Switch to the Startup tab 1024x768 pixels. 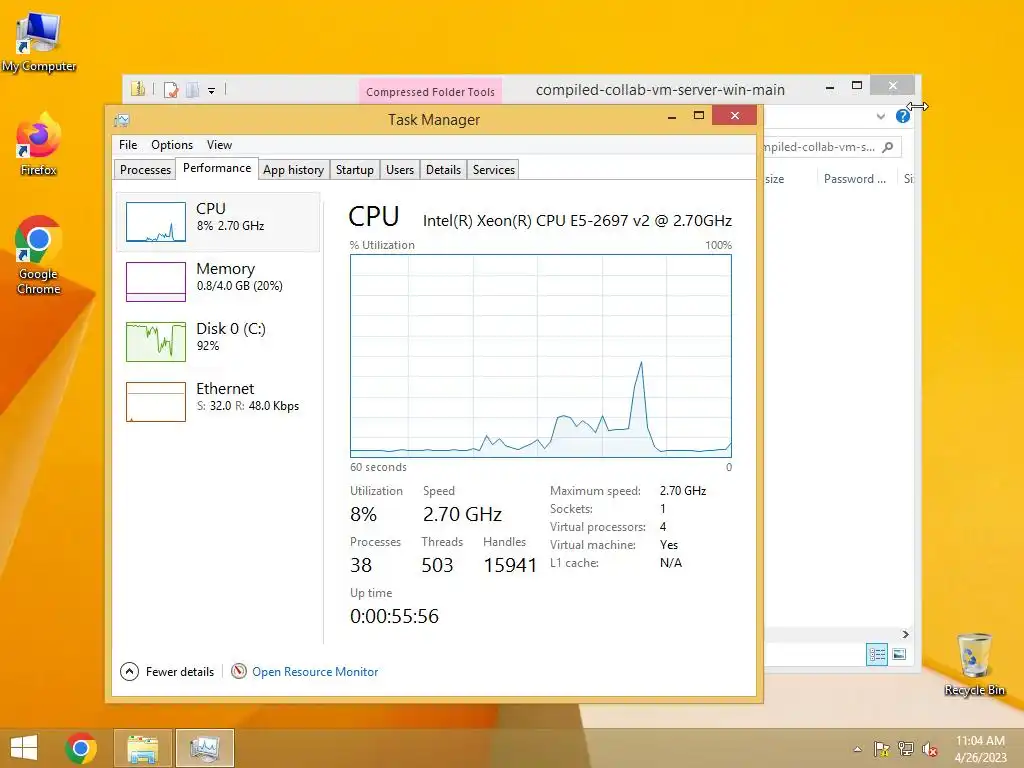click(x=355, y=170)
